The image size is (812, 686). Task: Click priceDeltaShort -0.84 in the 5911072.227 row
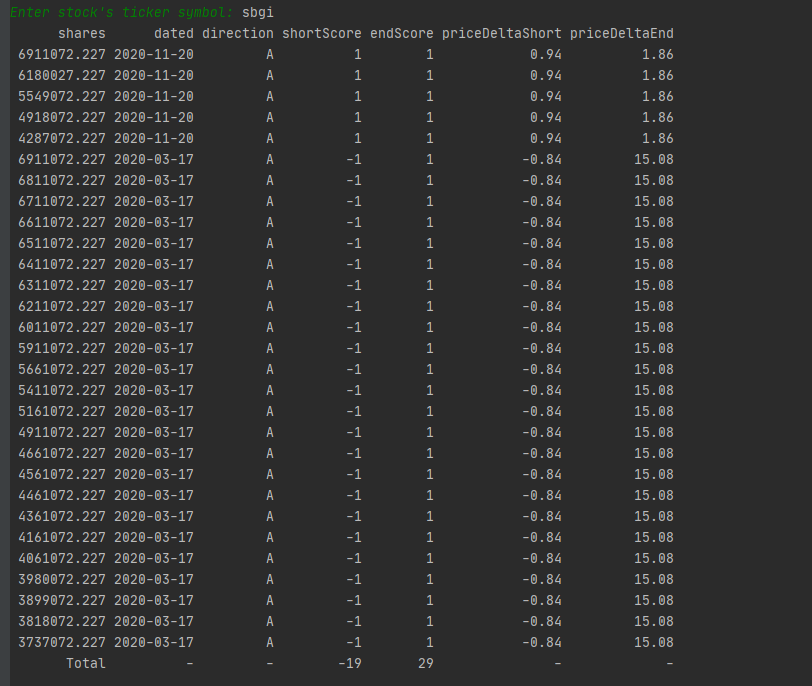click(x=542, y=348)
